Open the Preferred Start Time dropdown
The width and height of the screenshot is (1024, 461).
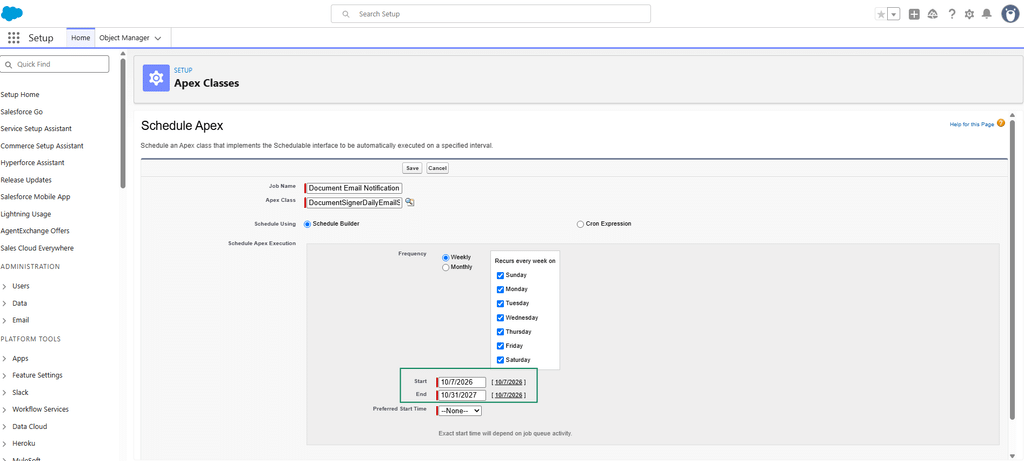pyautogui.click(x=460, y=411)
